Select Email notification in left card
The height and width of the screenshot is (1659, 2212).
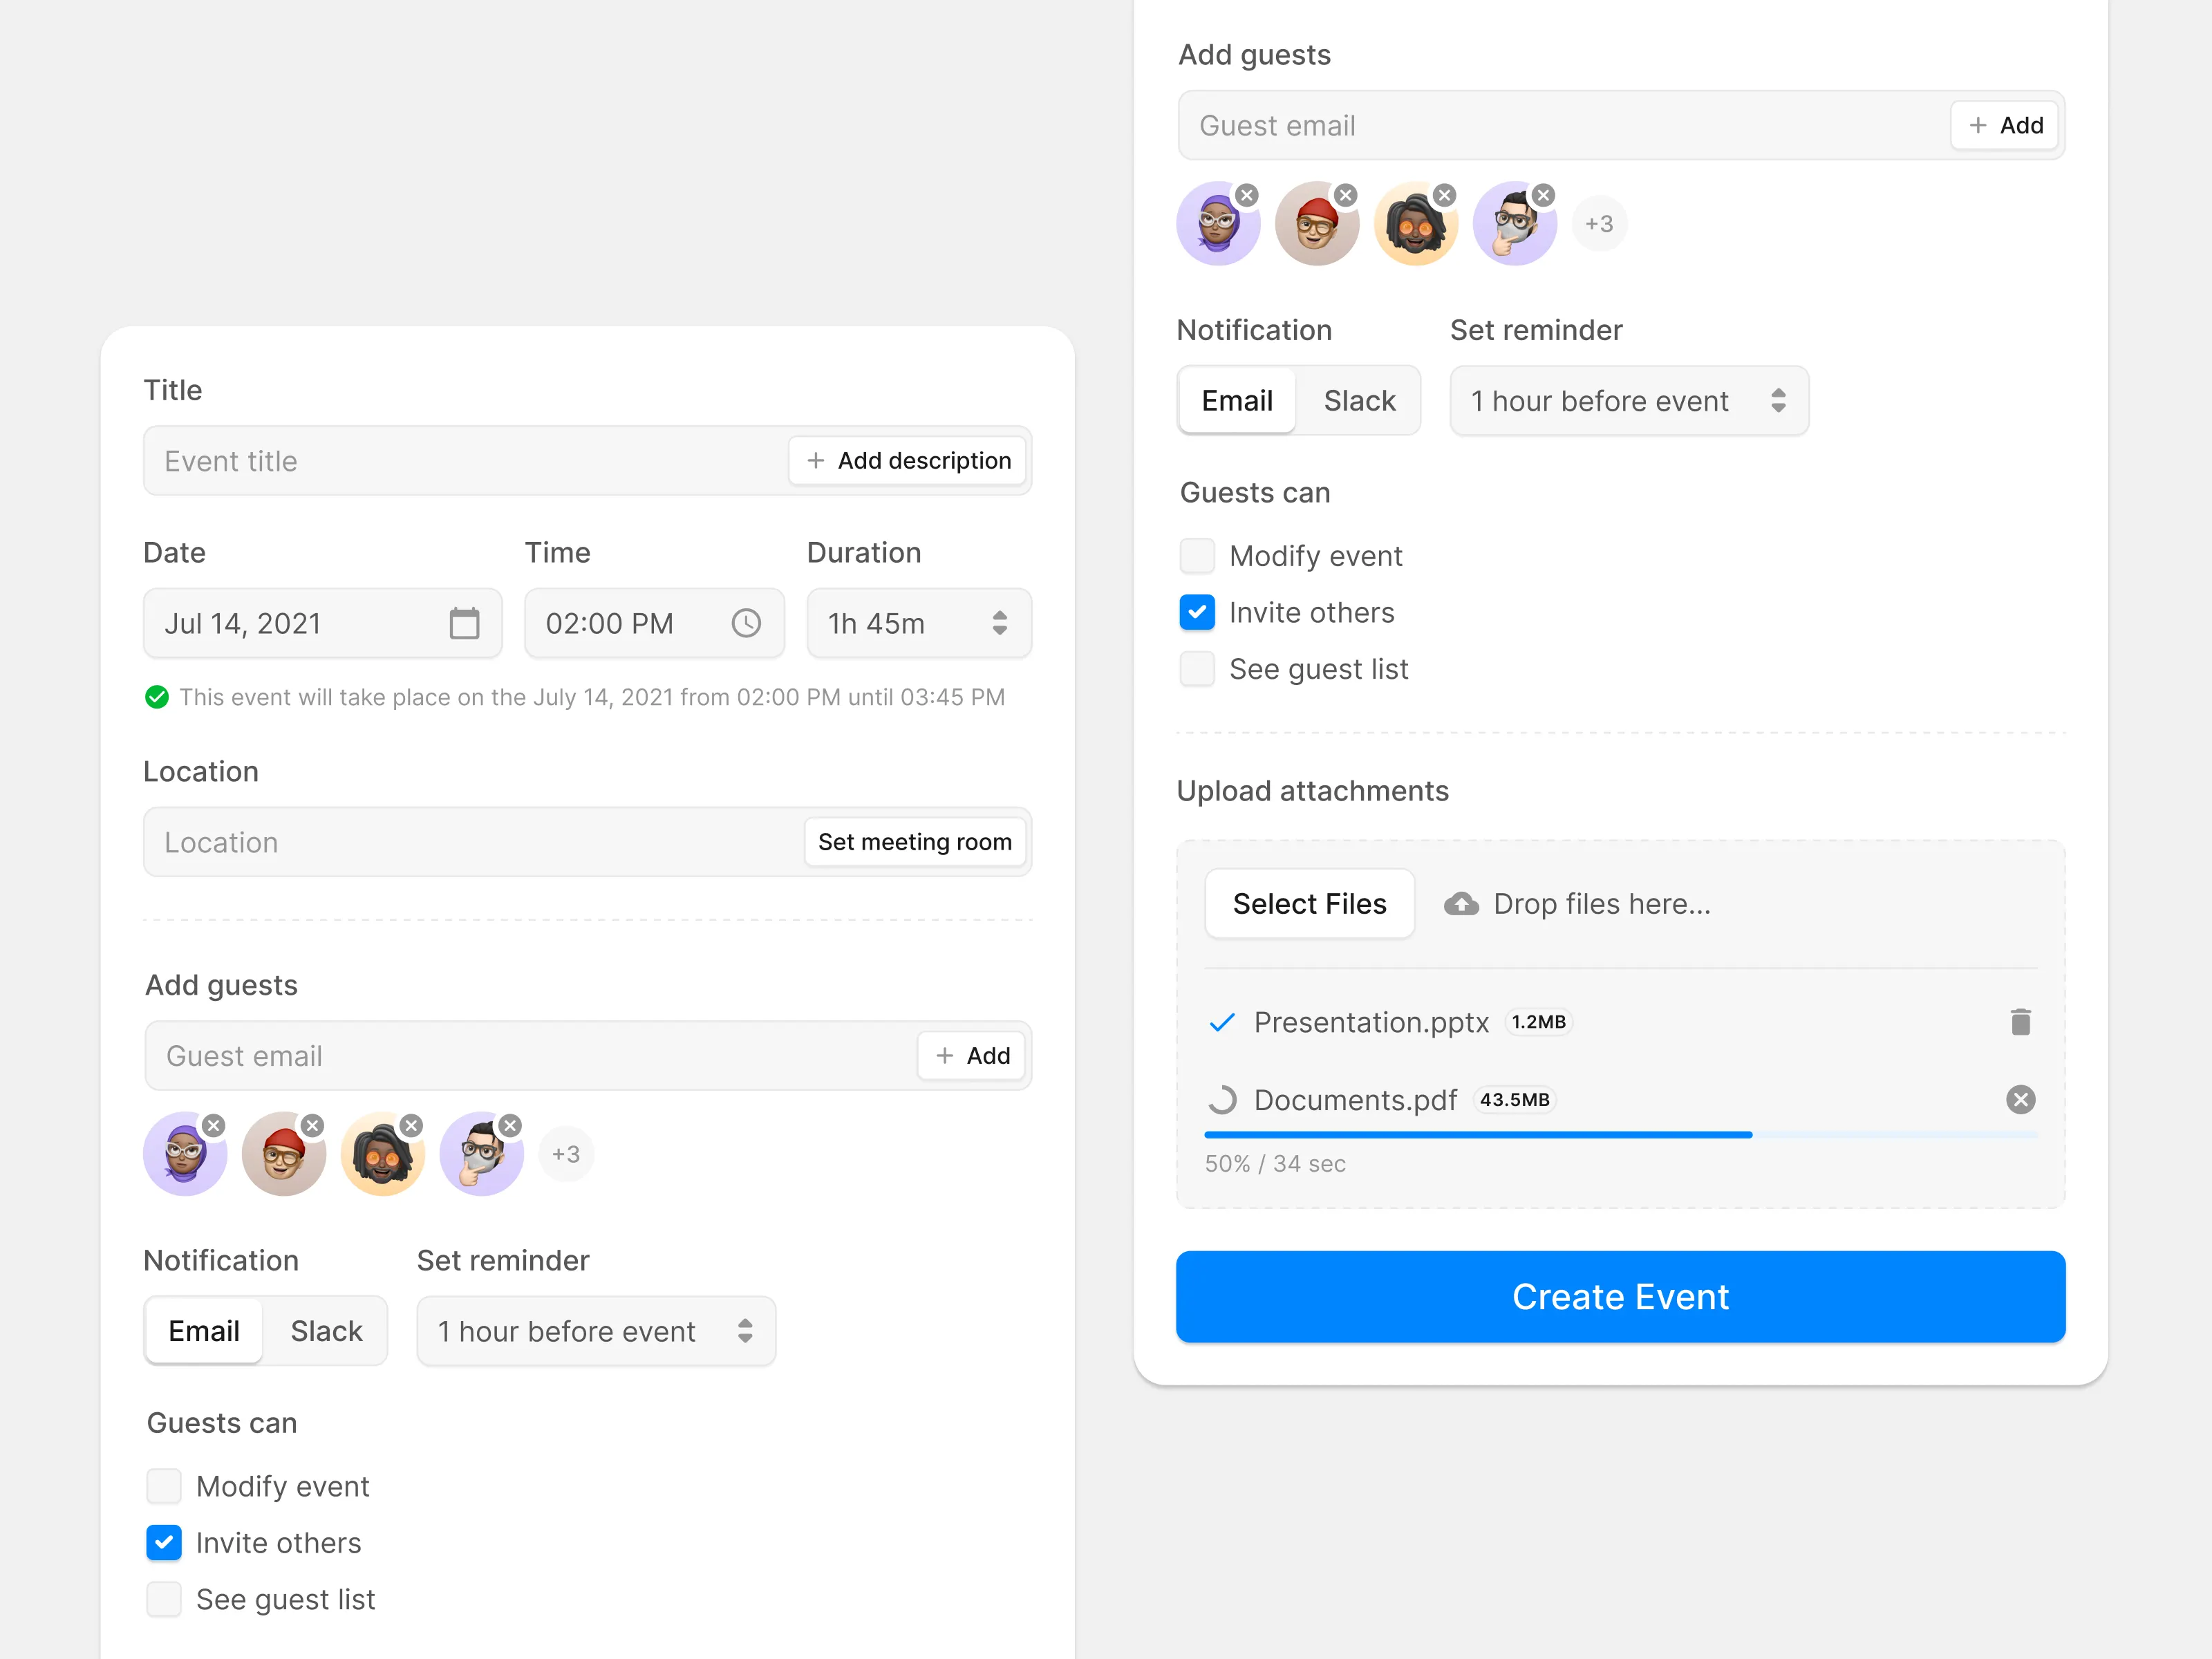pyautogui.click(x=204, y=1331)
